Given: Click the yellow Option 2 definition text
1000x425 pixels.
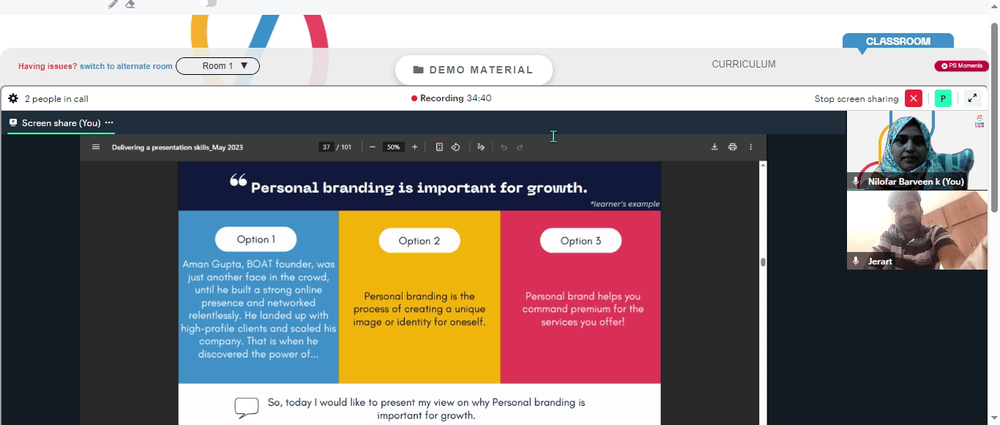Looking at the screenshot, I should pyautogui.click(x=419, y=309).
